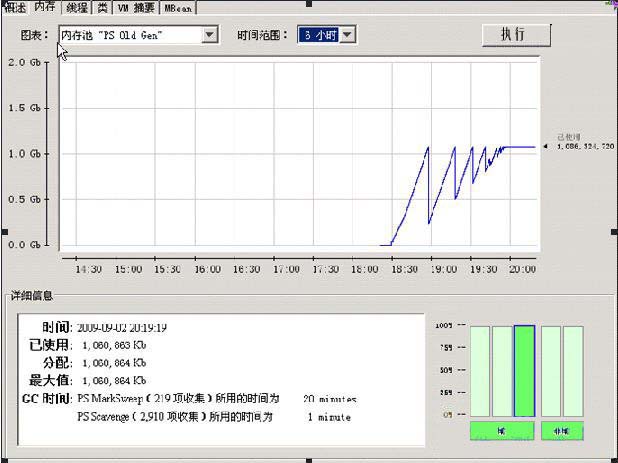Click the 时间范围 label
This screenshot has width=618, height=463.
pos(262,35)
